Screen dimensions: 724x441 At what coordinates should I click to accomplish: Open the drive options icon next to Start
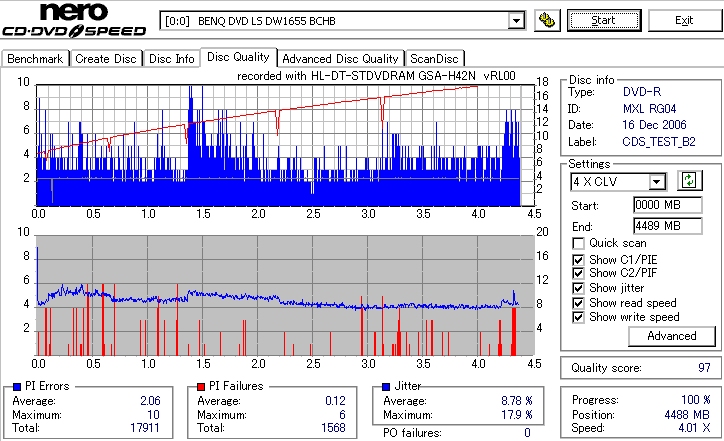pyautogui.click(x=547, y=20)
